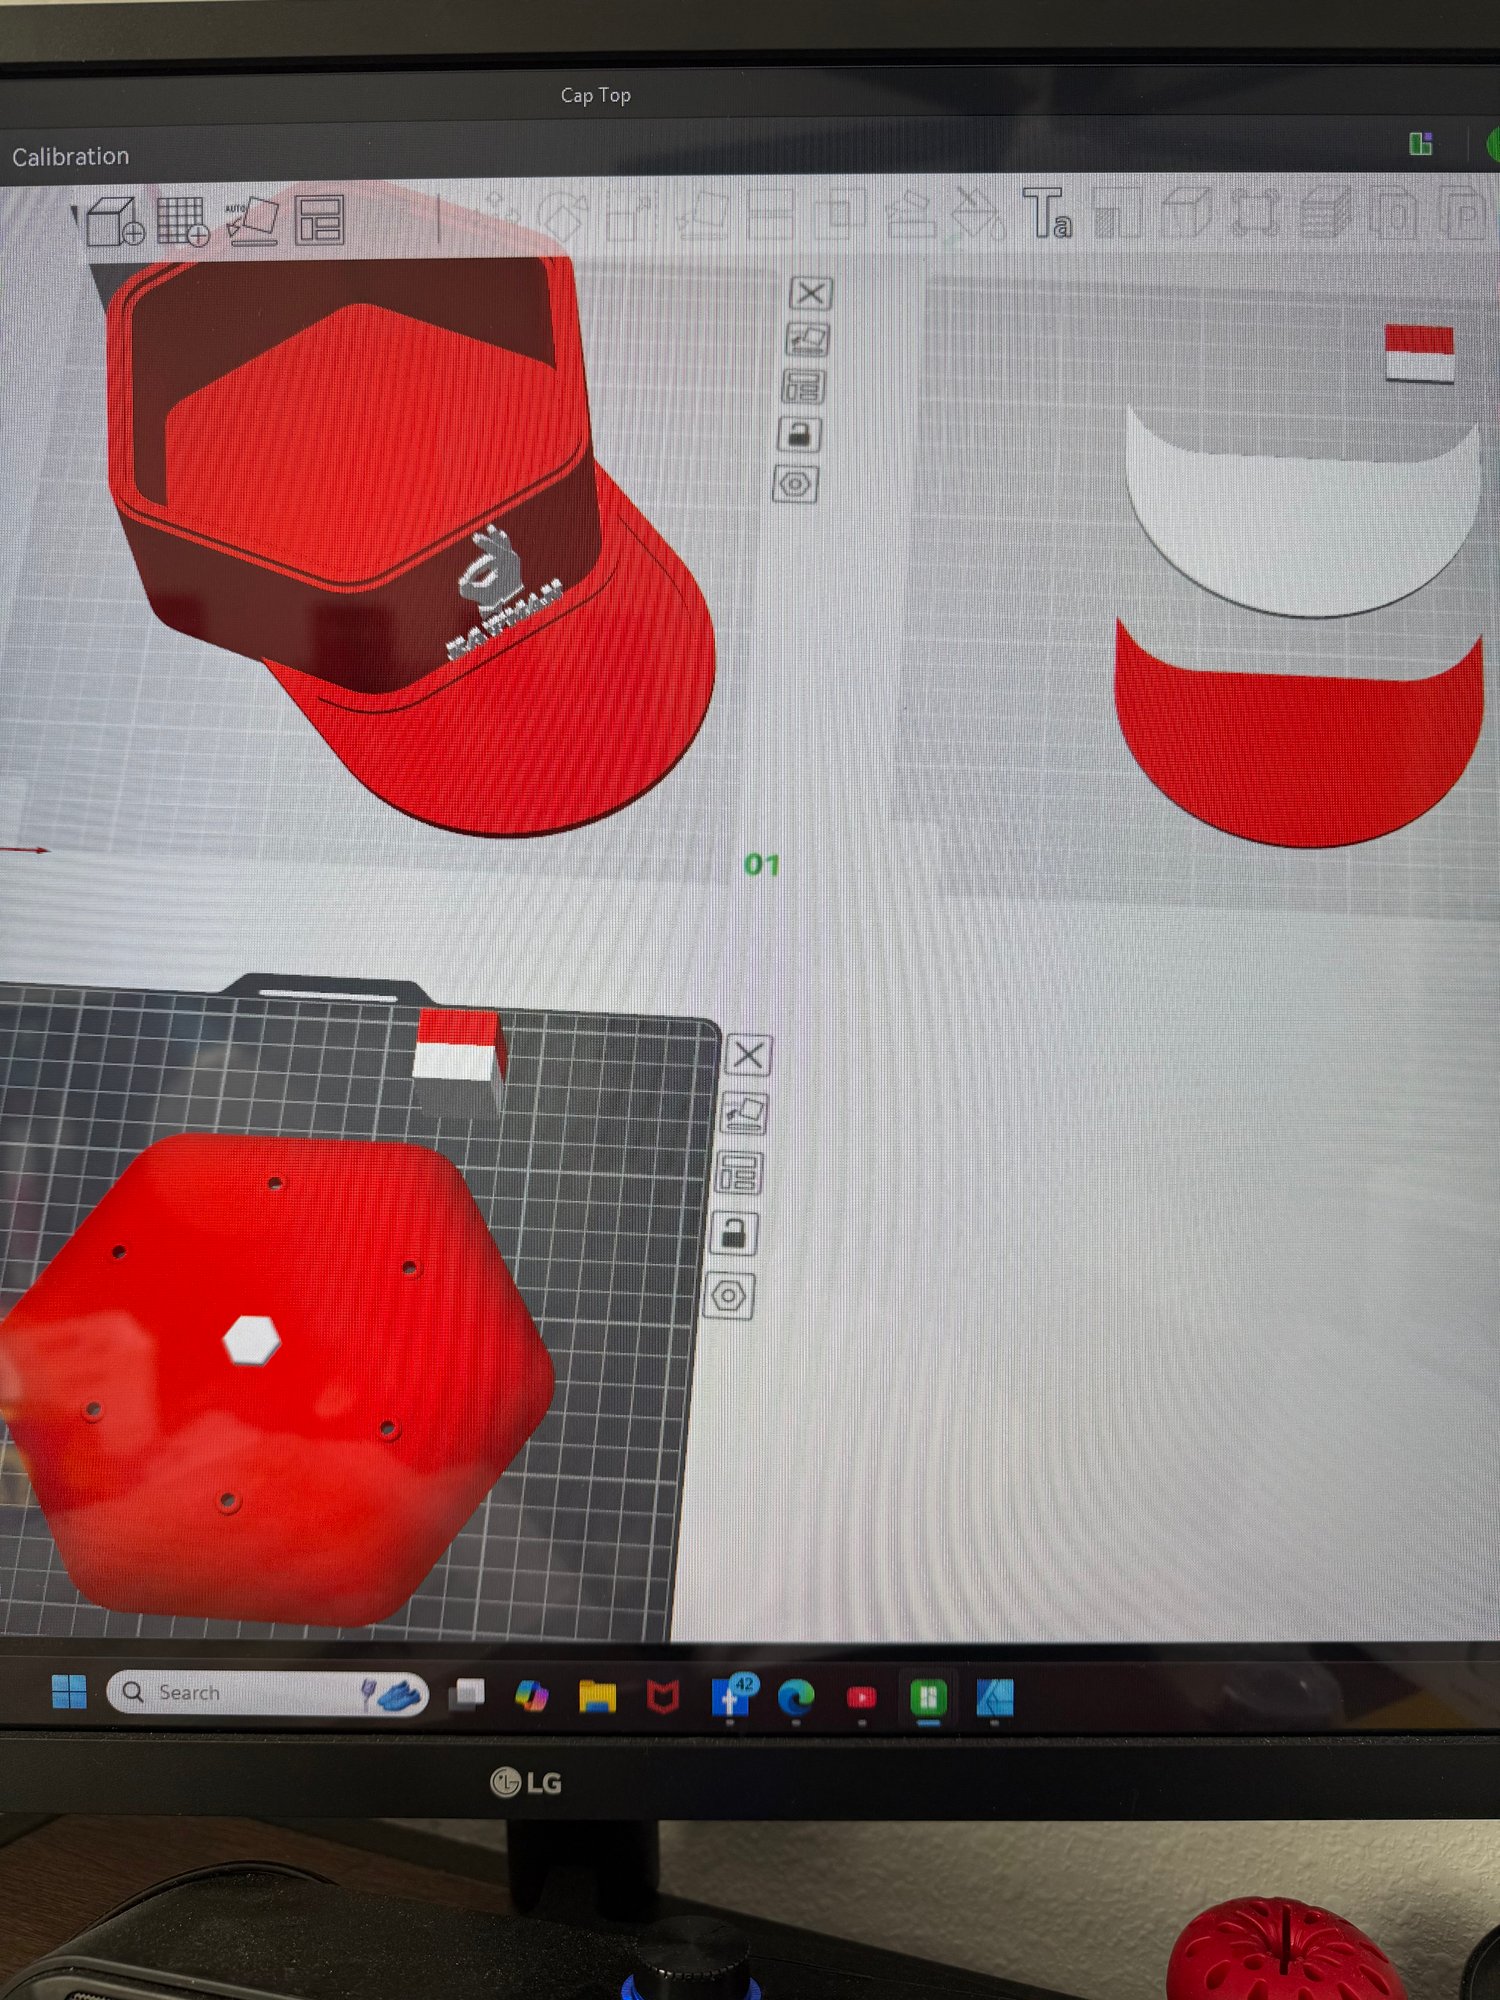Open plate 01 settings hex-nut icon
The height and width of the screenshot is (2000, 1500).
(x=795, y=485)
